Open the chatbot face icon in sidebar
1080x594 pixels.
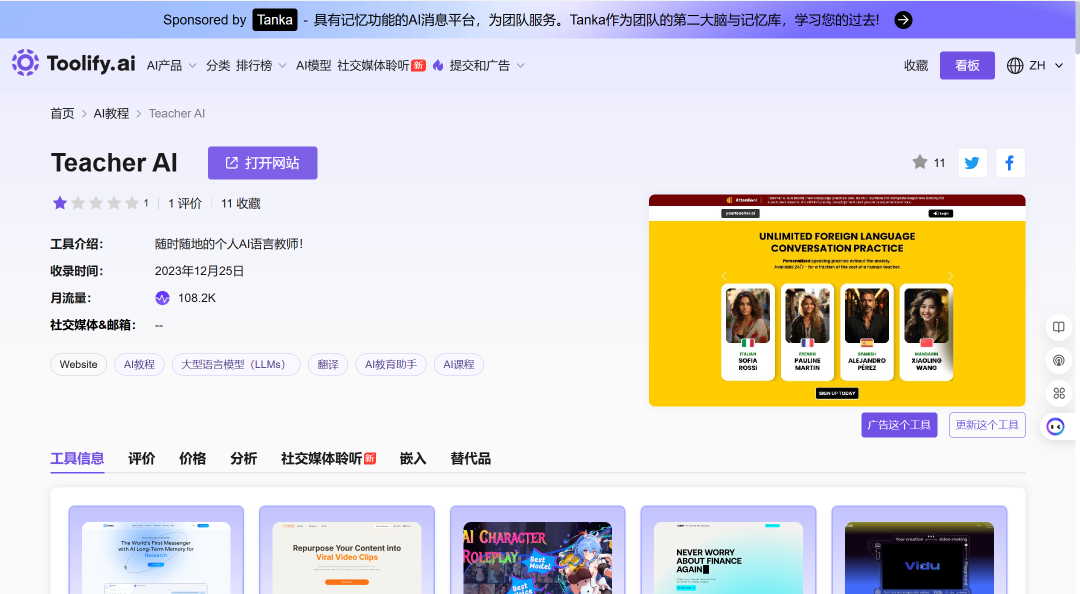click(x=1055, y=427)
